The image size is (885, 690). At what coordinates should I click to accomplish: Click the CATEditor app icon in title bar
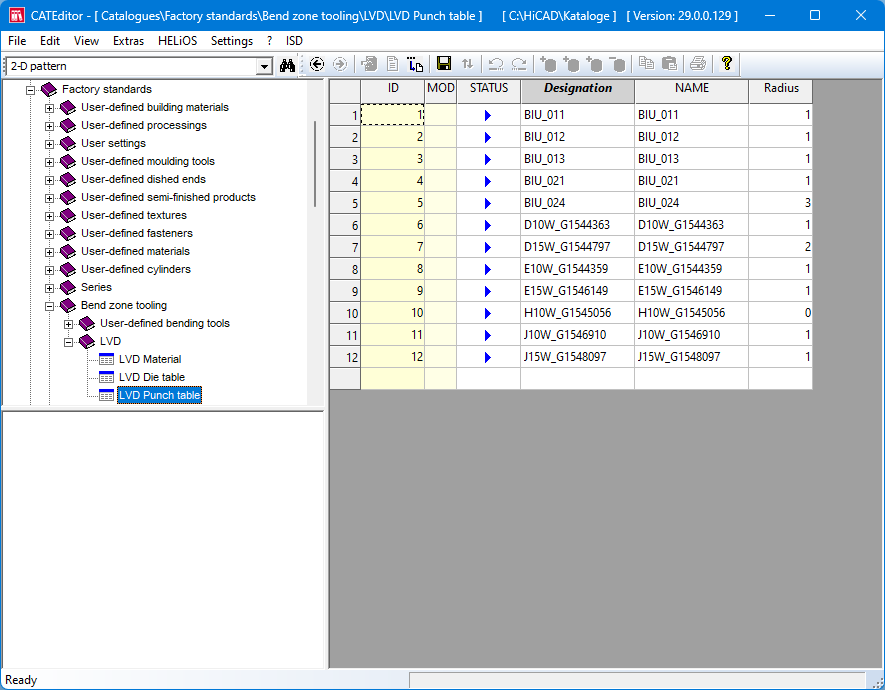(17, 15)
